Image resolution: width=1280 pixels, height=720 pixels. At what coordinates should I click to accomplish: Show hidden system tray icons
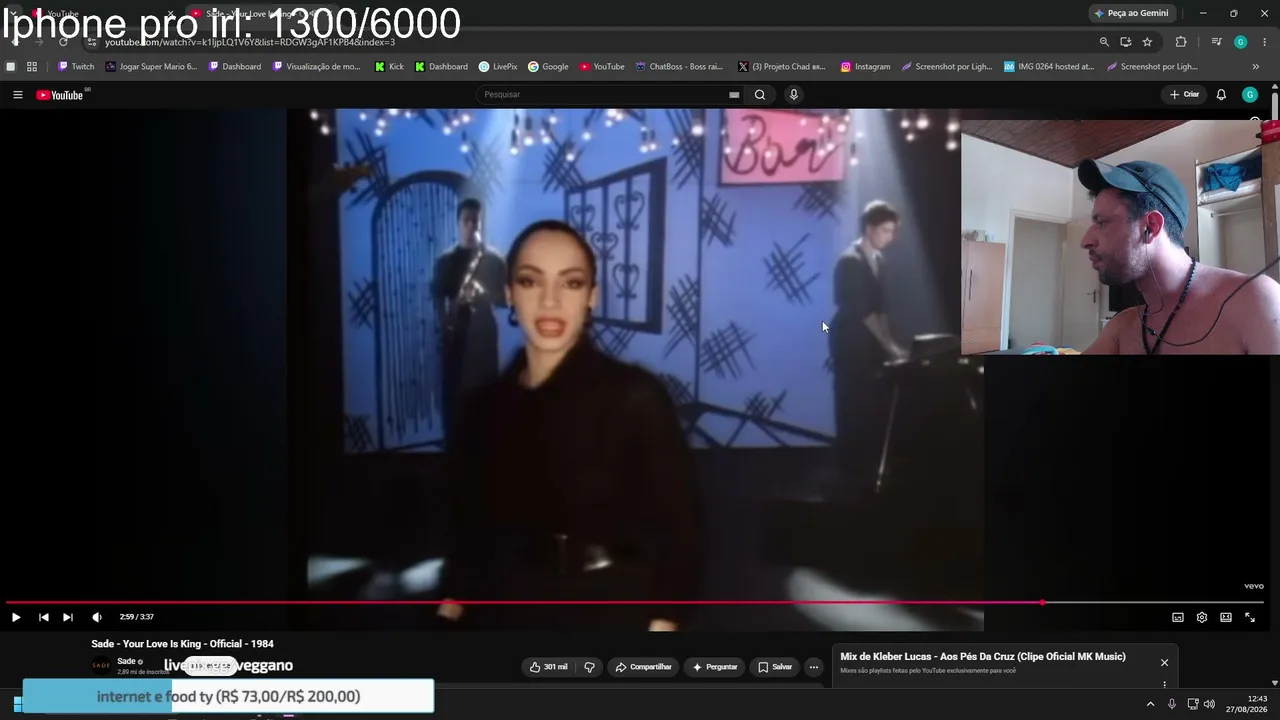click(x=1150, y=704)
